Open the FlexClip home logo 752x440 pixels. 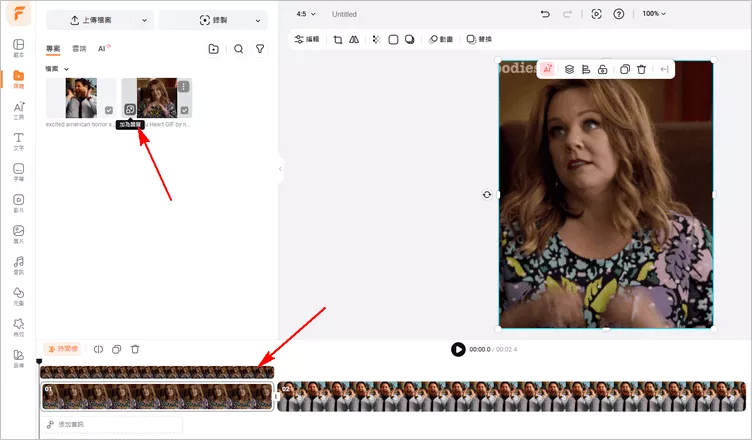pyautogui.click(x=19, y=14)
